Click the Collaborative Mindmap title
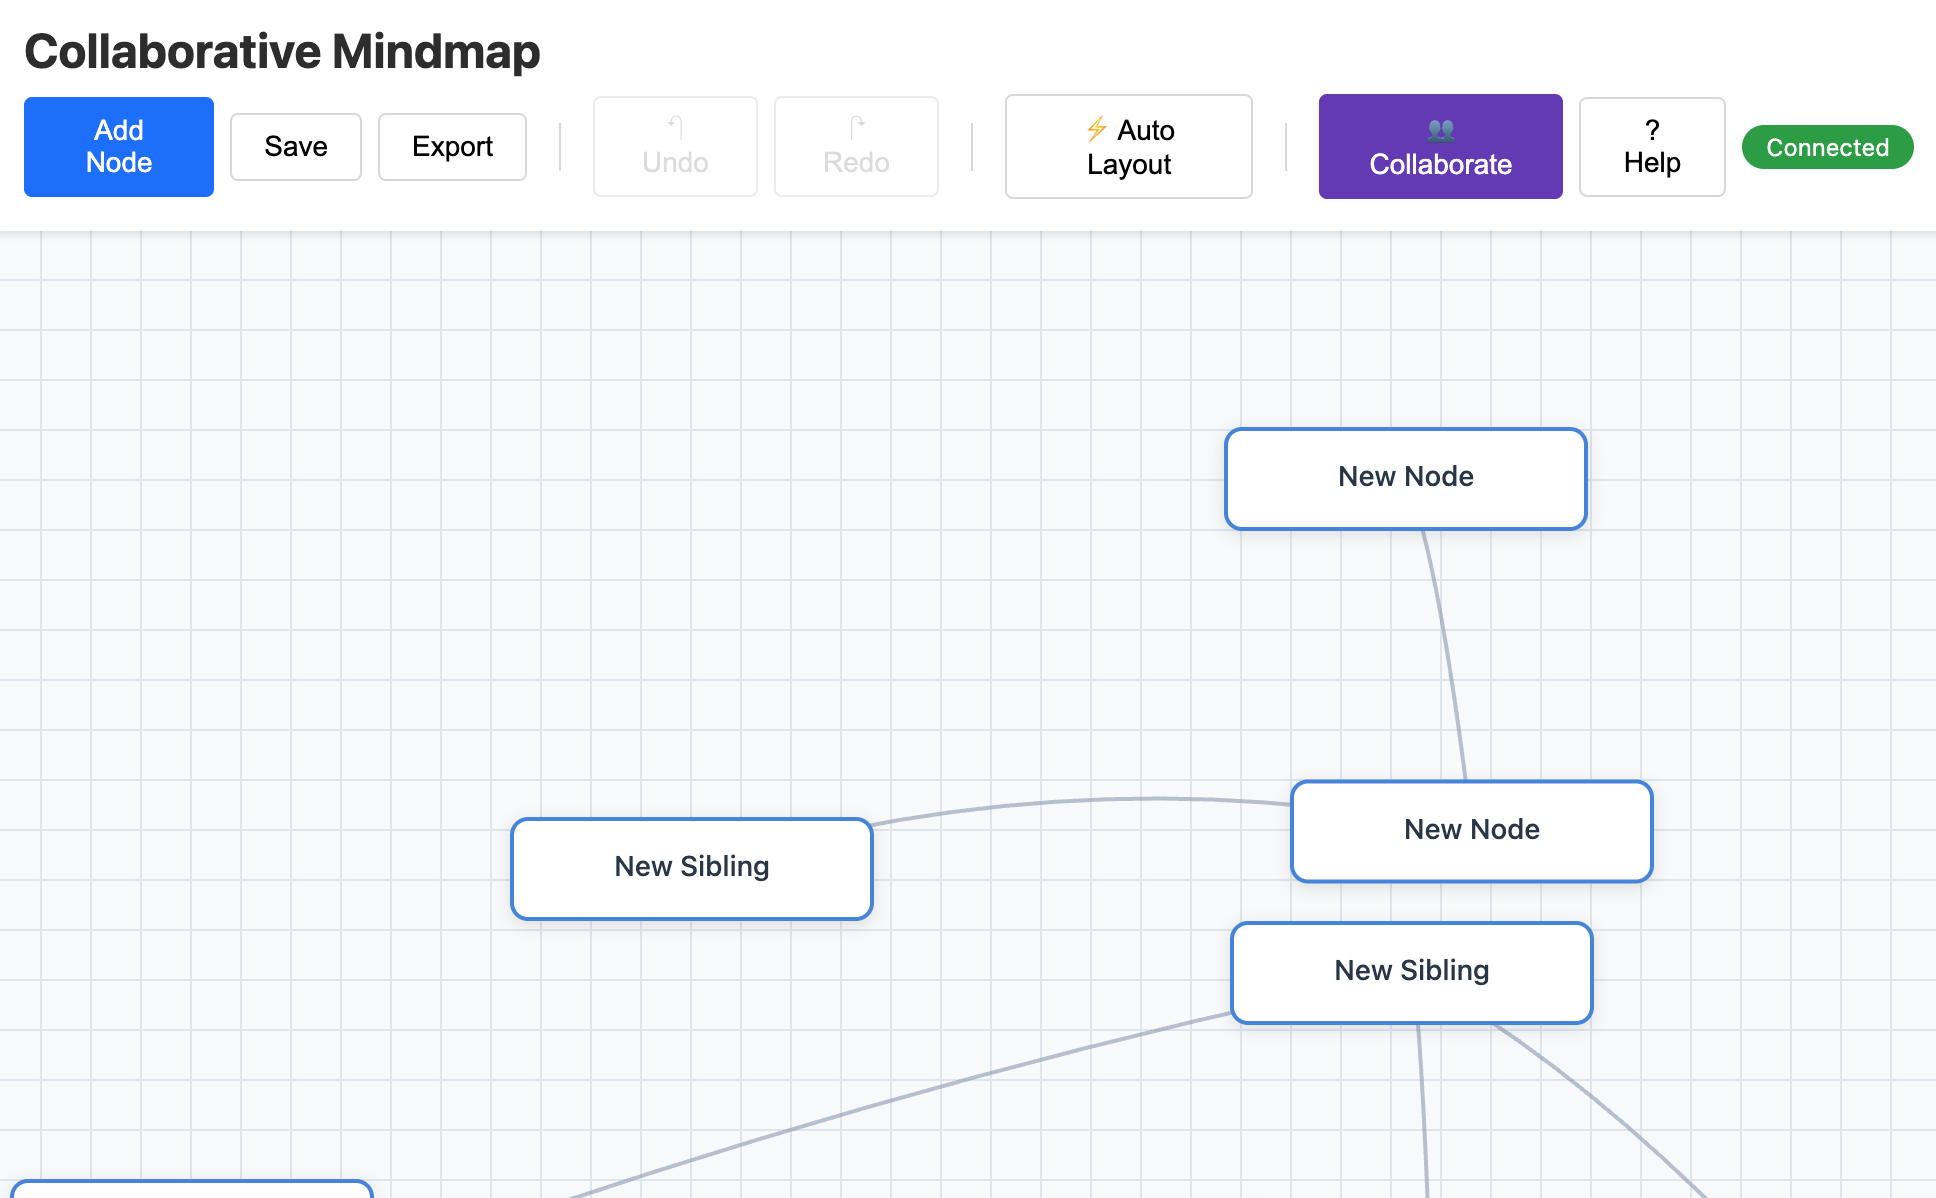The width and height of the screenshot is (1936, 1198). 282,51
